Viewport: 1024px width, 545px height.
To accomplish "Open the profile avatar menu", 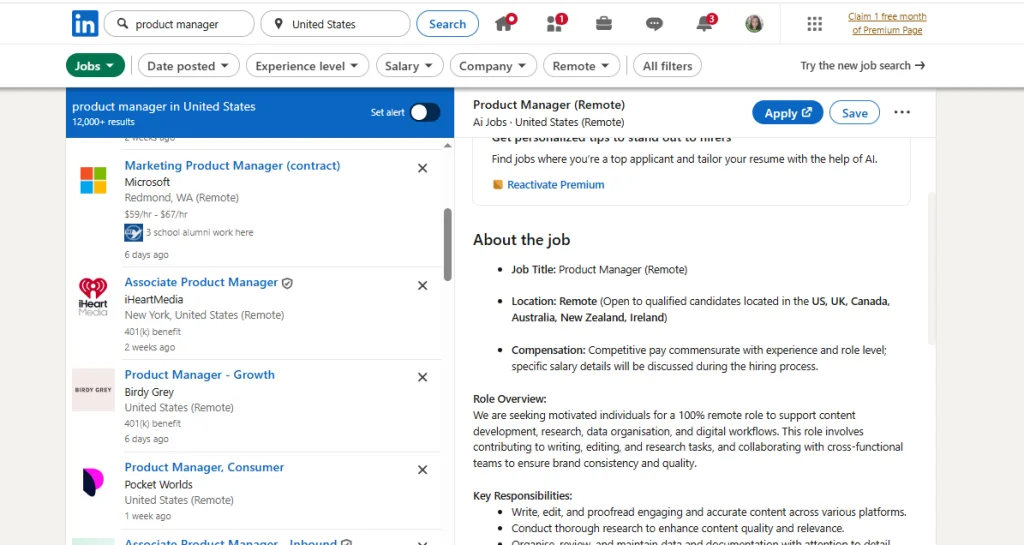I will point(754,24).
